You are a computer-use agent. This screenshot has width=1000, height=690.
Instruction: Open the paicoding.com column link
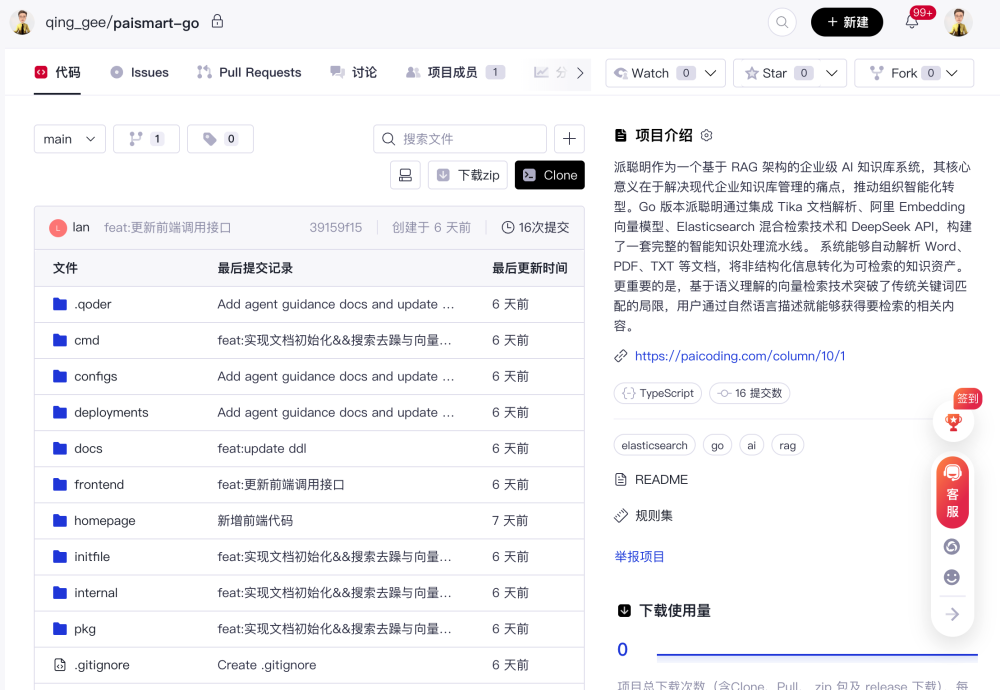739,356
